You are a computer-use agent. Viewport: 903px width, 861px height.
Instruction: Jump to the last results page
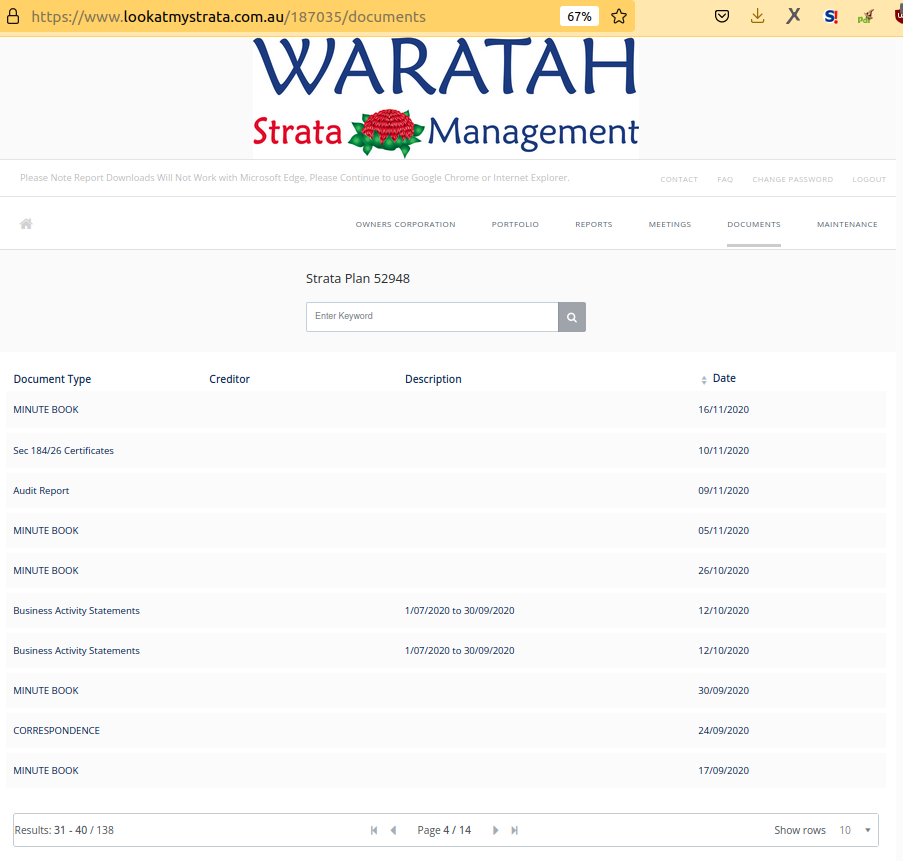515,830
